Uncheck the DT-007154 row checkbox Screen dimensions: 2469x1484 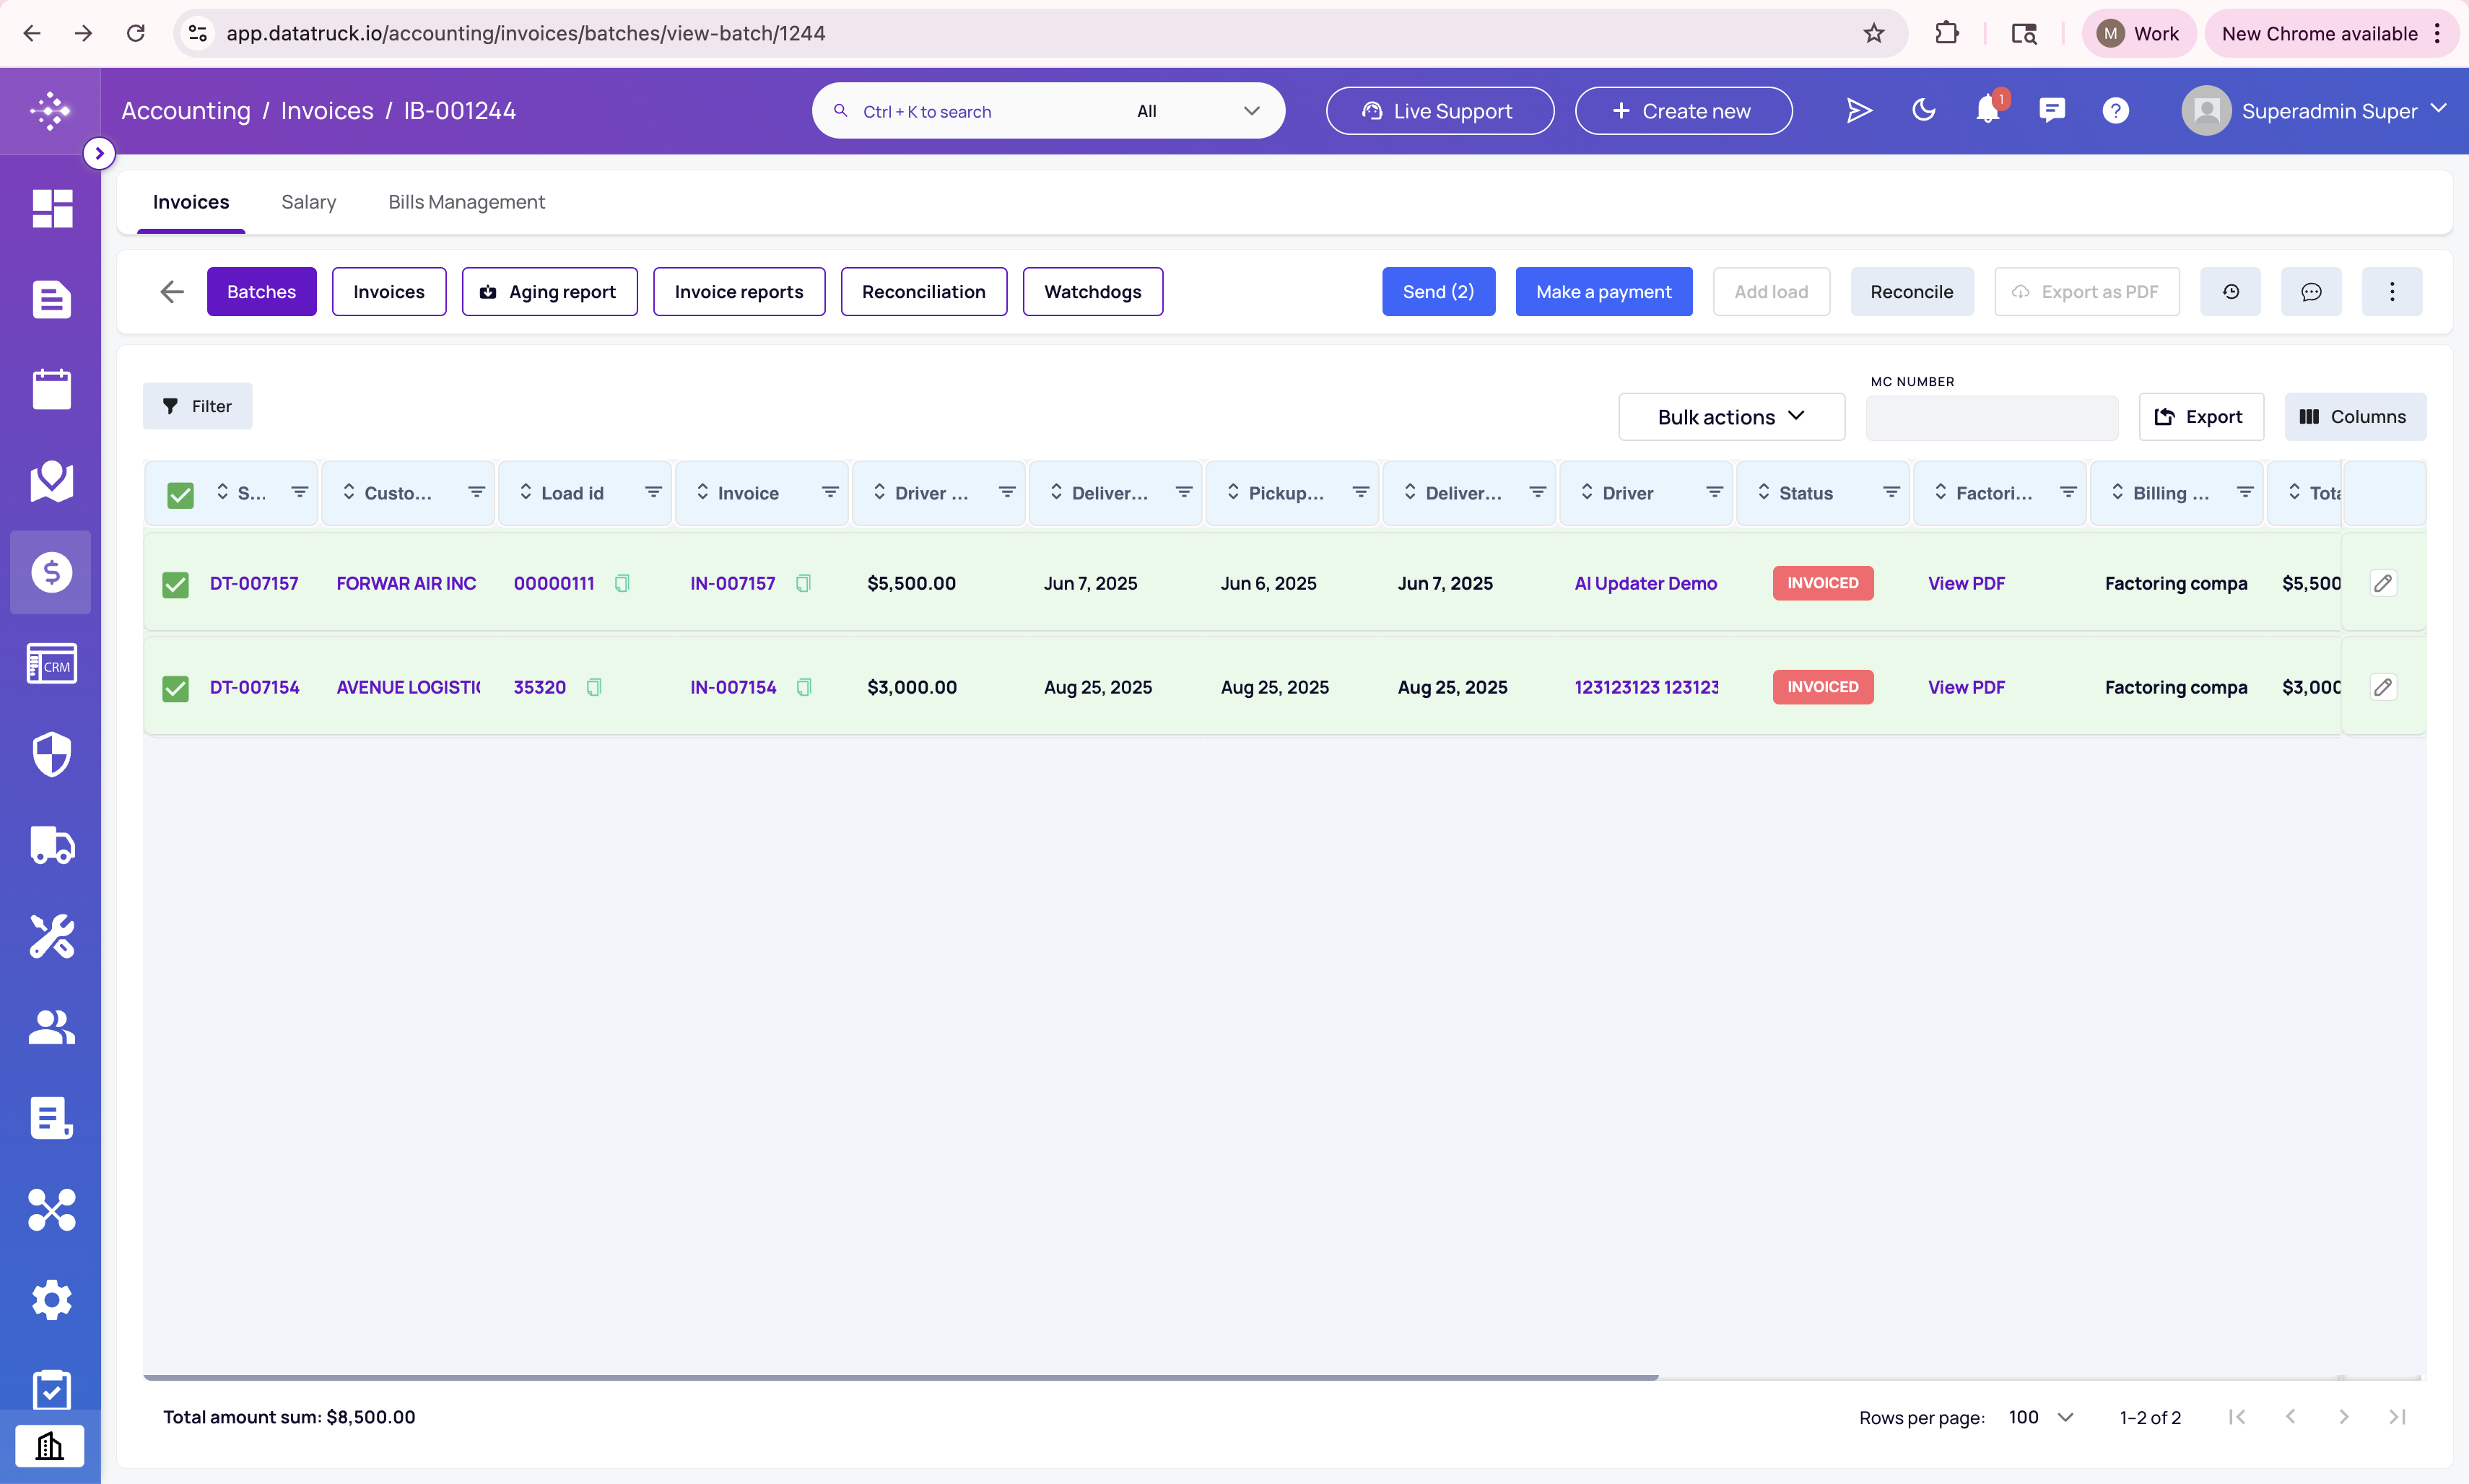[175, 689]
